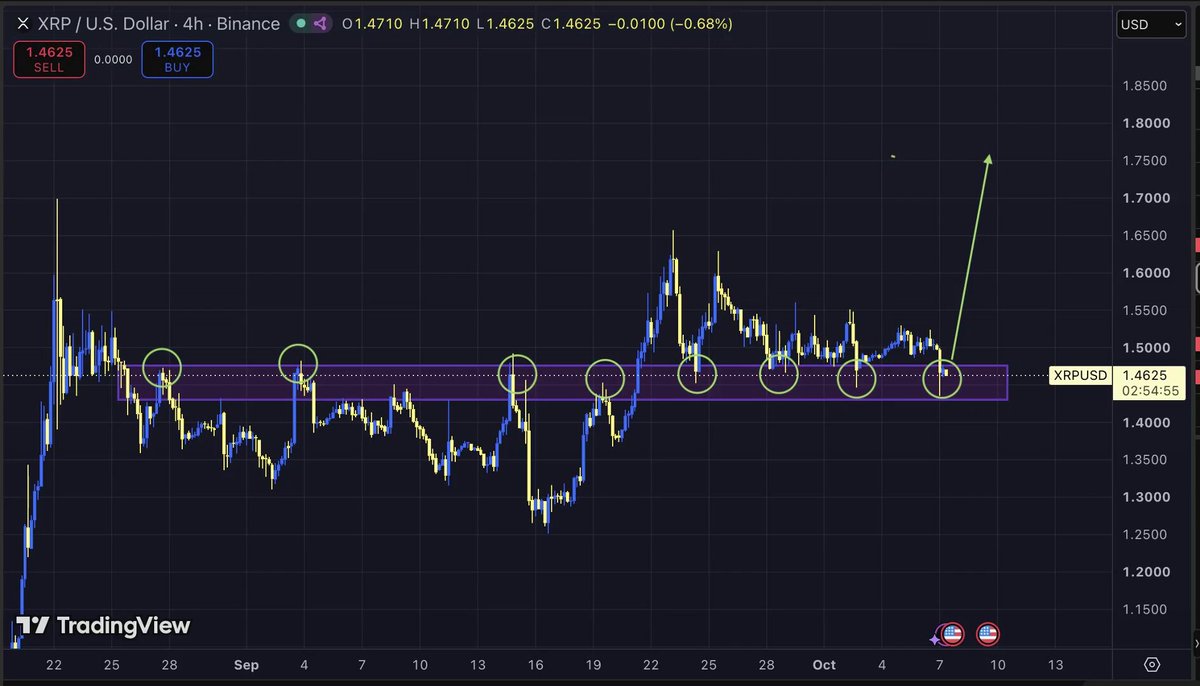The height and width of the screenshot is (686, 1200).
Task: Click the 0.0000 spread value
Action: click(113, 59)
